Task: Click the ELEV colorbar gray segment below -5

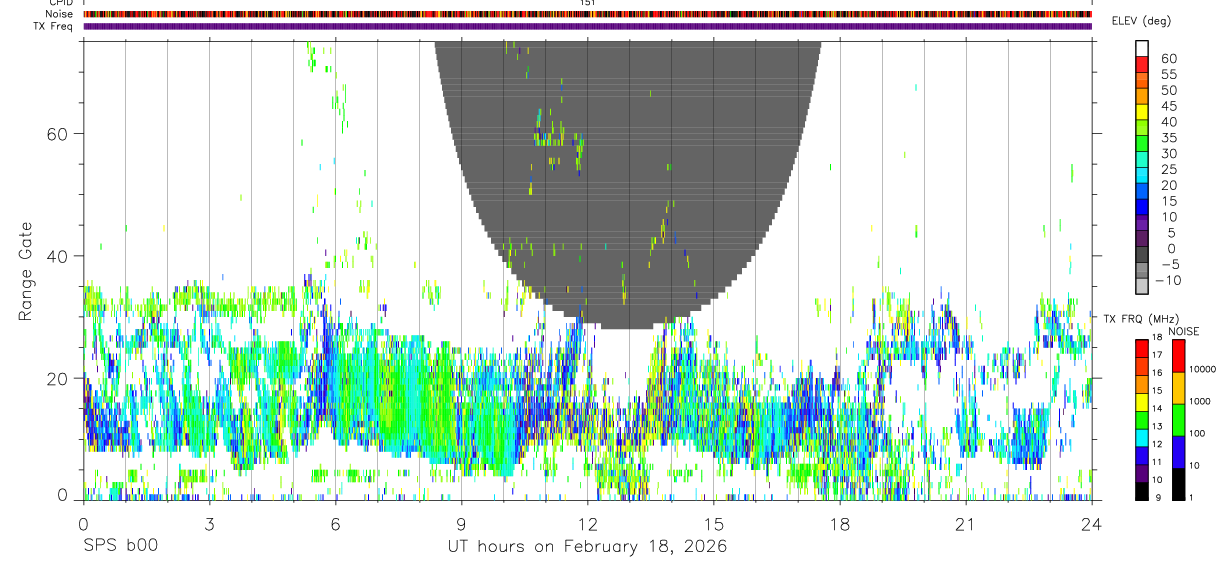Action: [1142, 272]
